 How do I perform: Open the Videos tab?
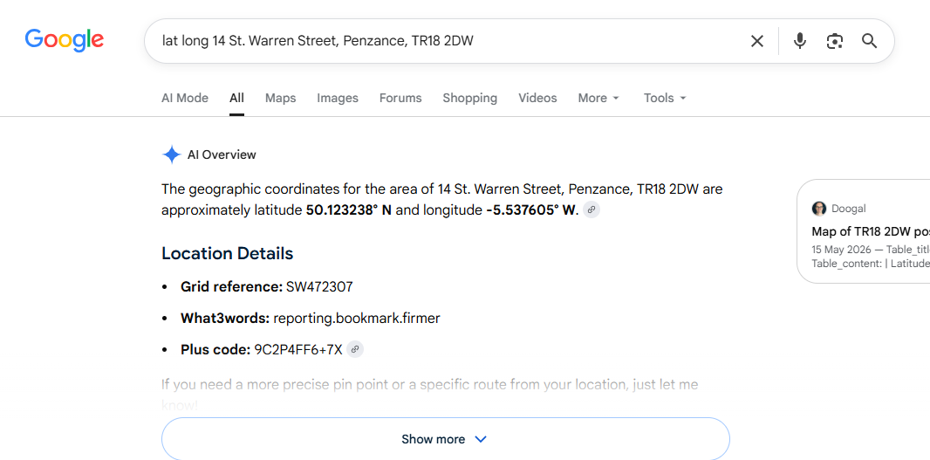click(537, 98)
